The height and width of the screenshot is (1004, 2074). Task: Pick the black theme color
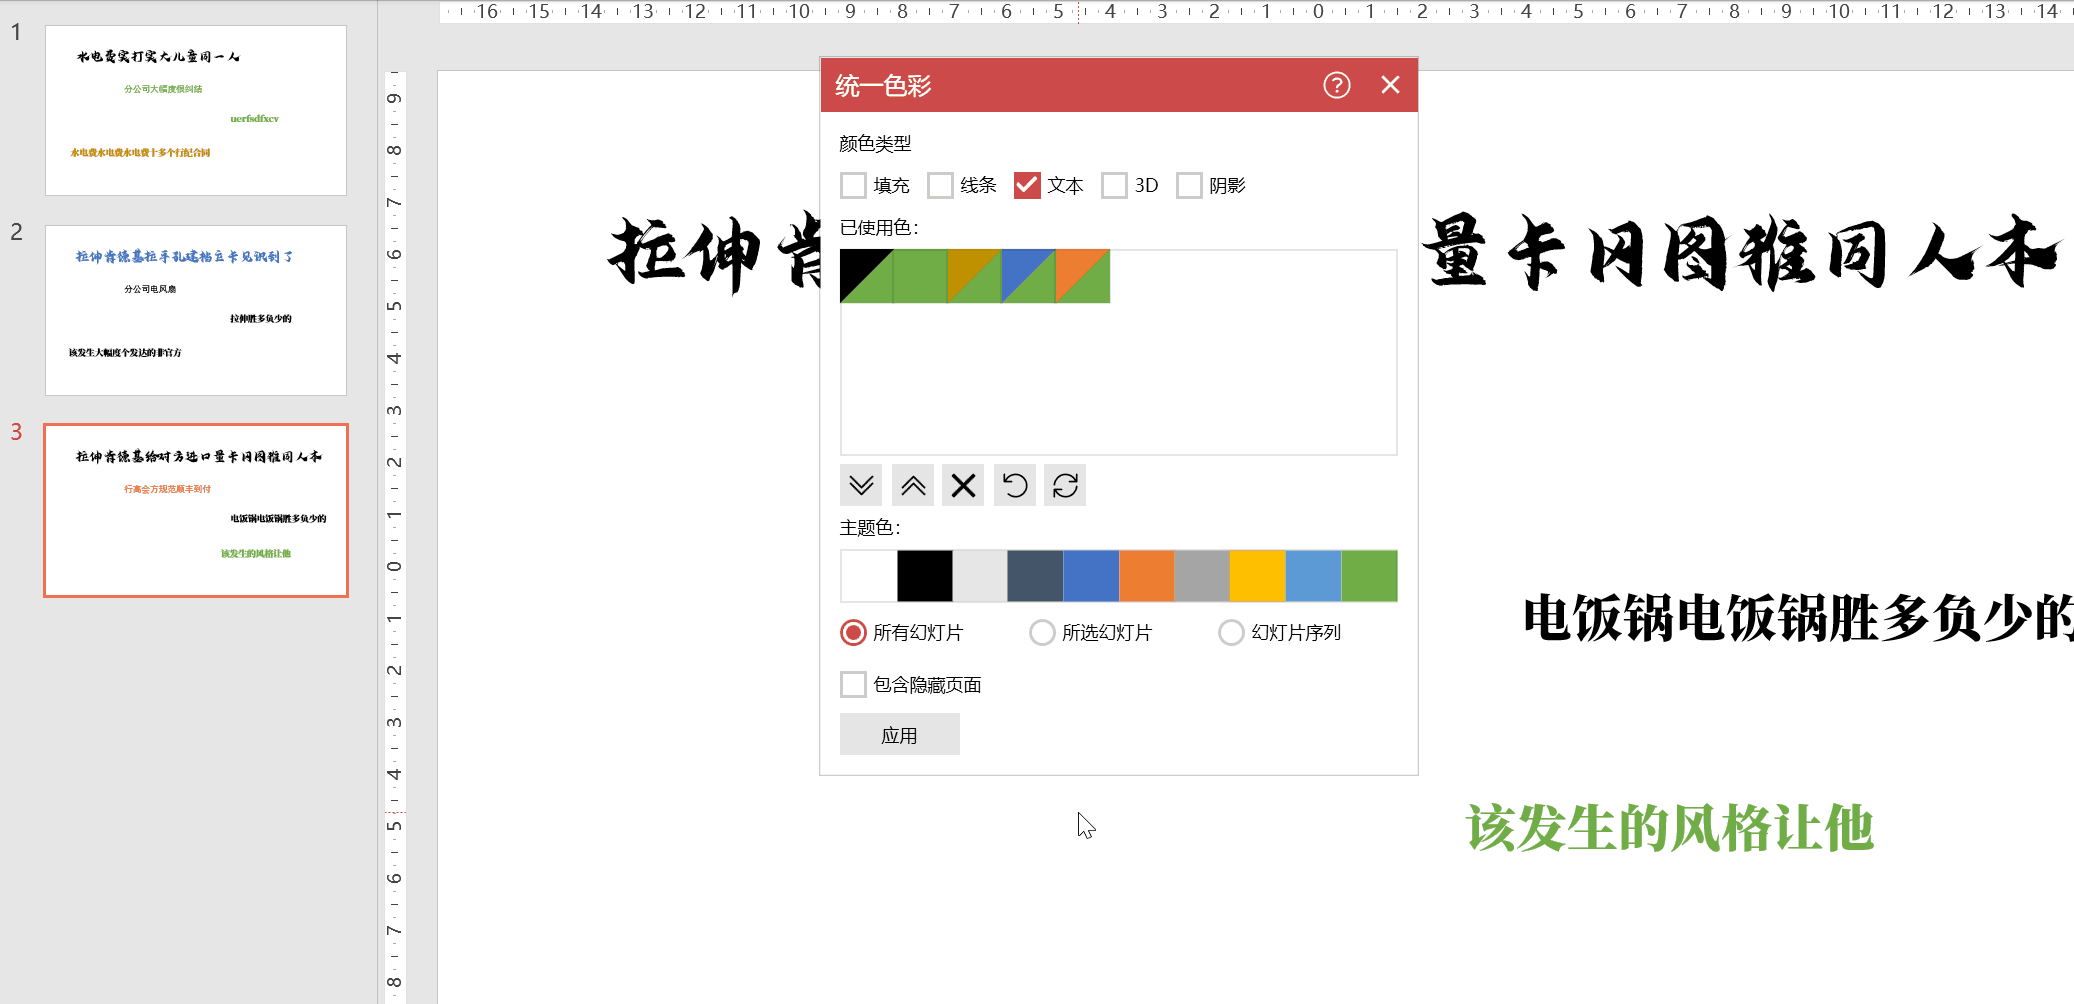(x=925, y=576)
